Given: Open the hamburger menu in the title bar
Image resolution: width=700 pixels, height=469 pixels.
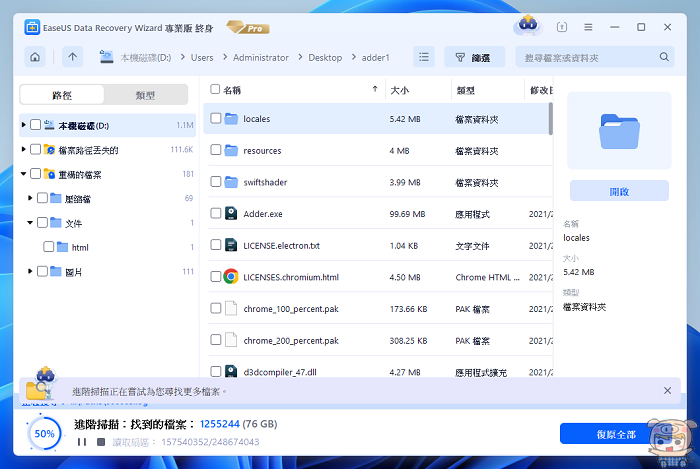Looking at the screenshot, I should point(587,26).
